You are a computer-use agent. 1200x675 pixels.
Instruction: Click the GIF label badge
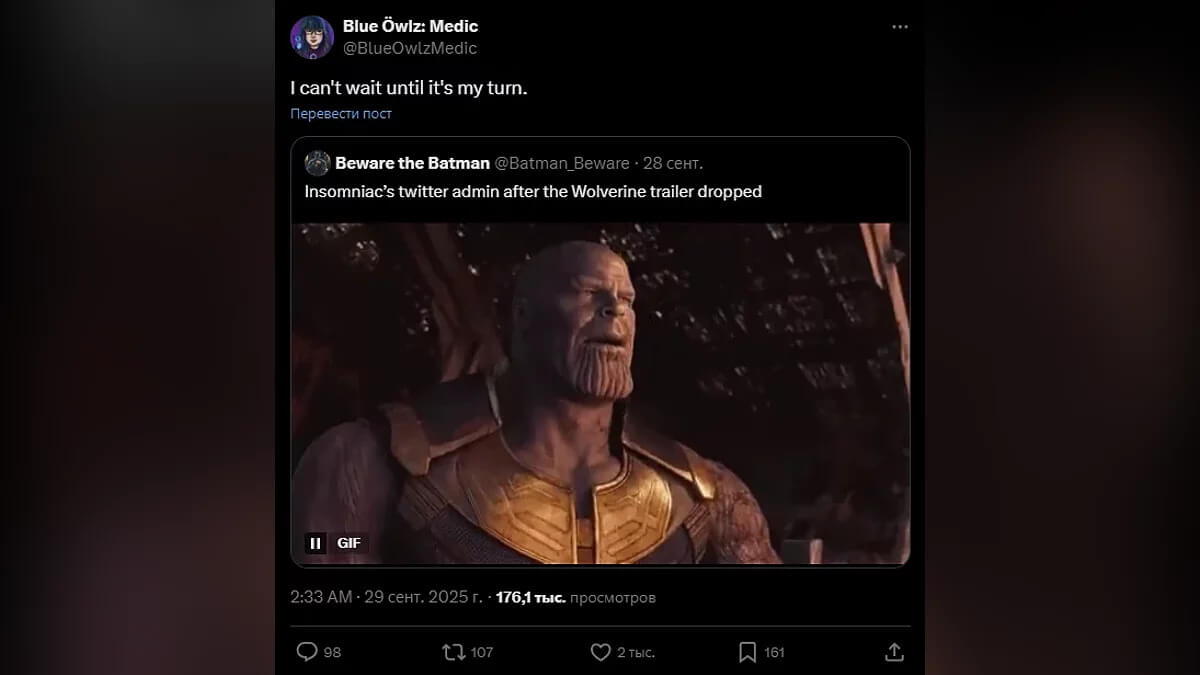pos(349,543)
